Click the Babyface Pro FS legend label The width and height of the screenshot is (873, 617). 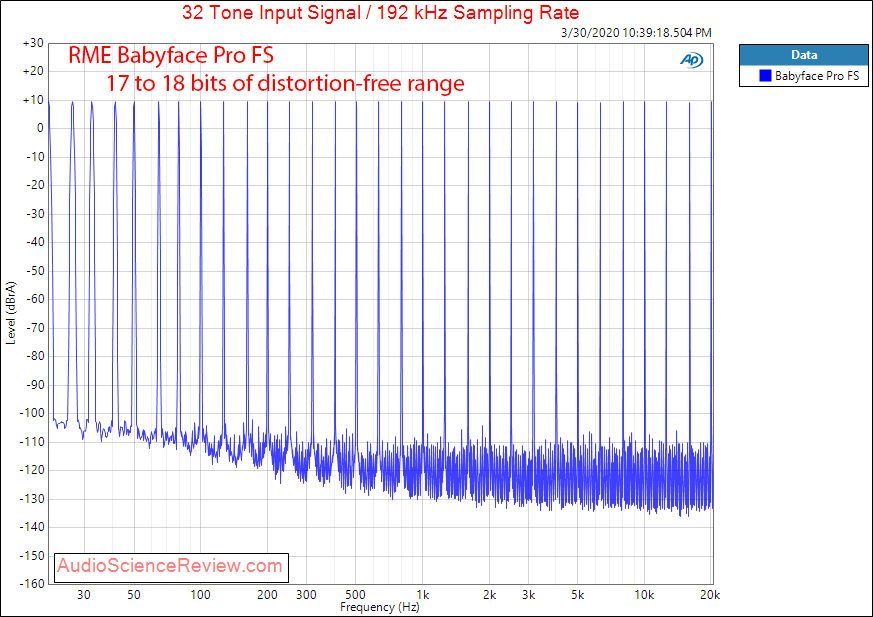point(817,76)
